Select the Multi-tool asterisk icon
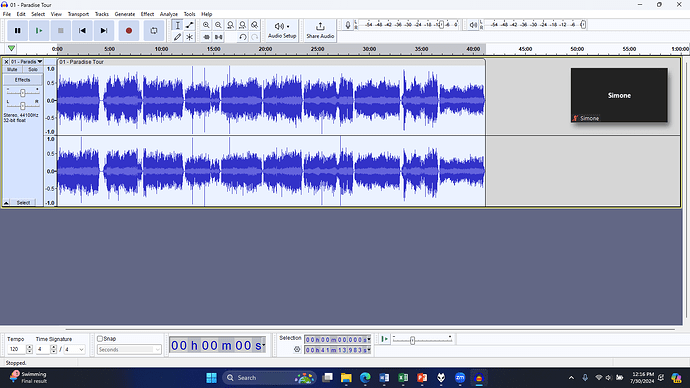690x388 pixels. click(x=190, y=37)
